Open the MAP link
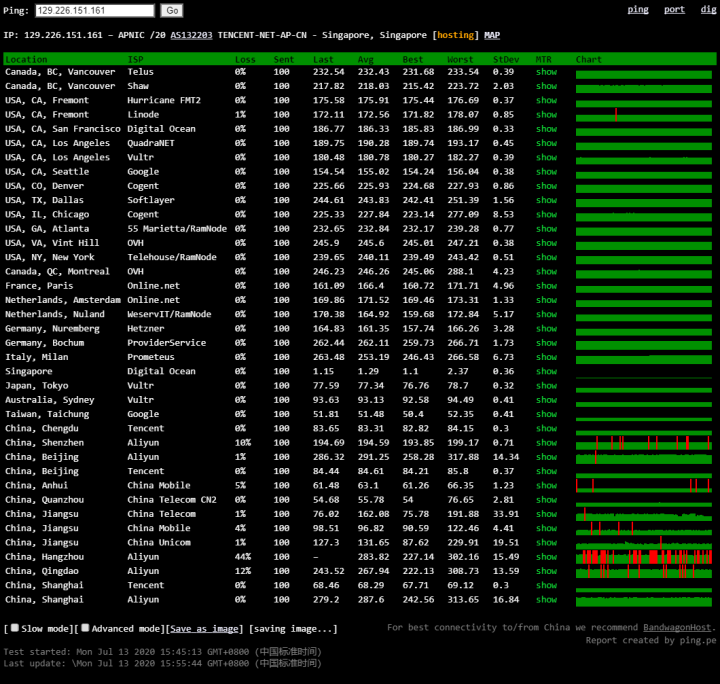720x684 pixels. pyautogui.click(x=492, y=35)
